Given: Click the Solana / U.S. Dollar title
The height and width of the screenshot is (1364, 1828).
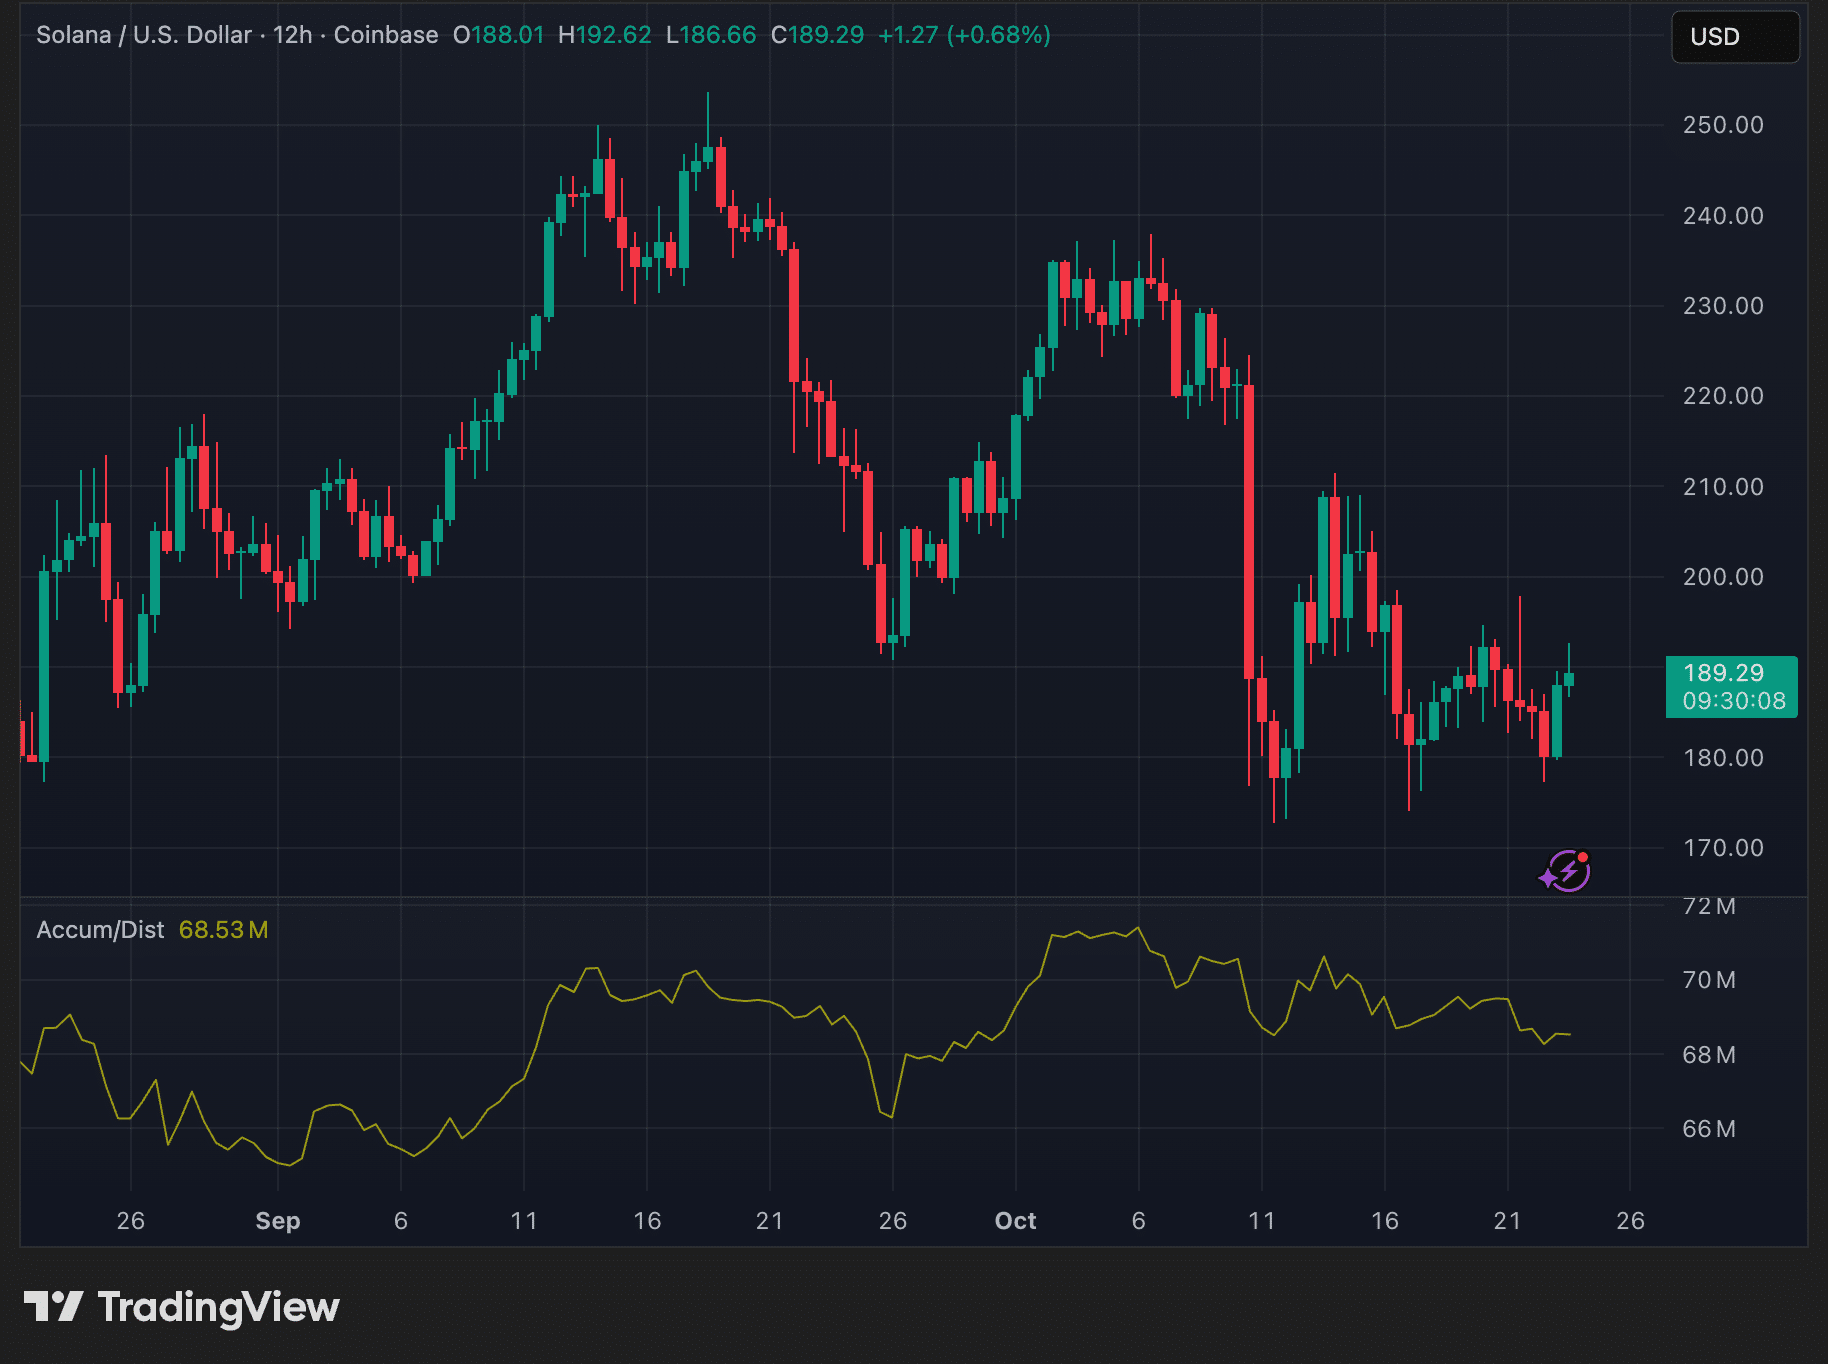Looking at the screenshot, I should pyautogui.click(x=143, y=35).
